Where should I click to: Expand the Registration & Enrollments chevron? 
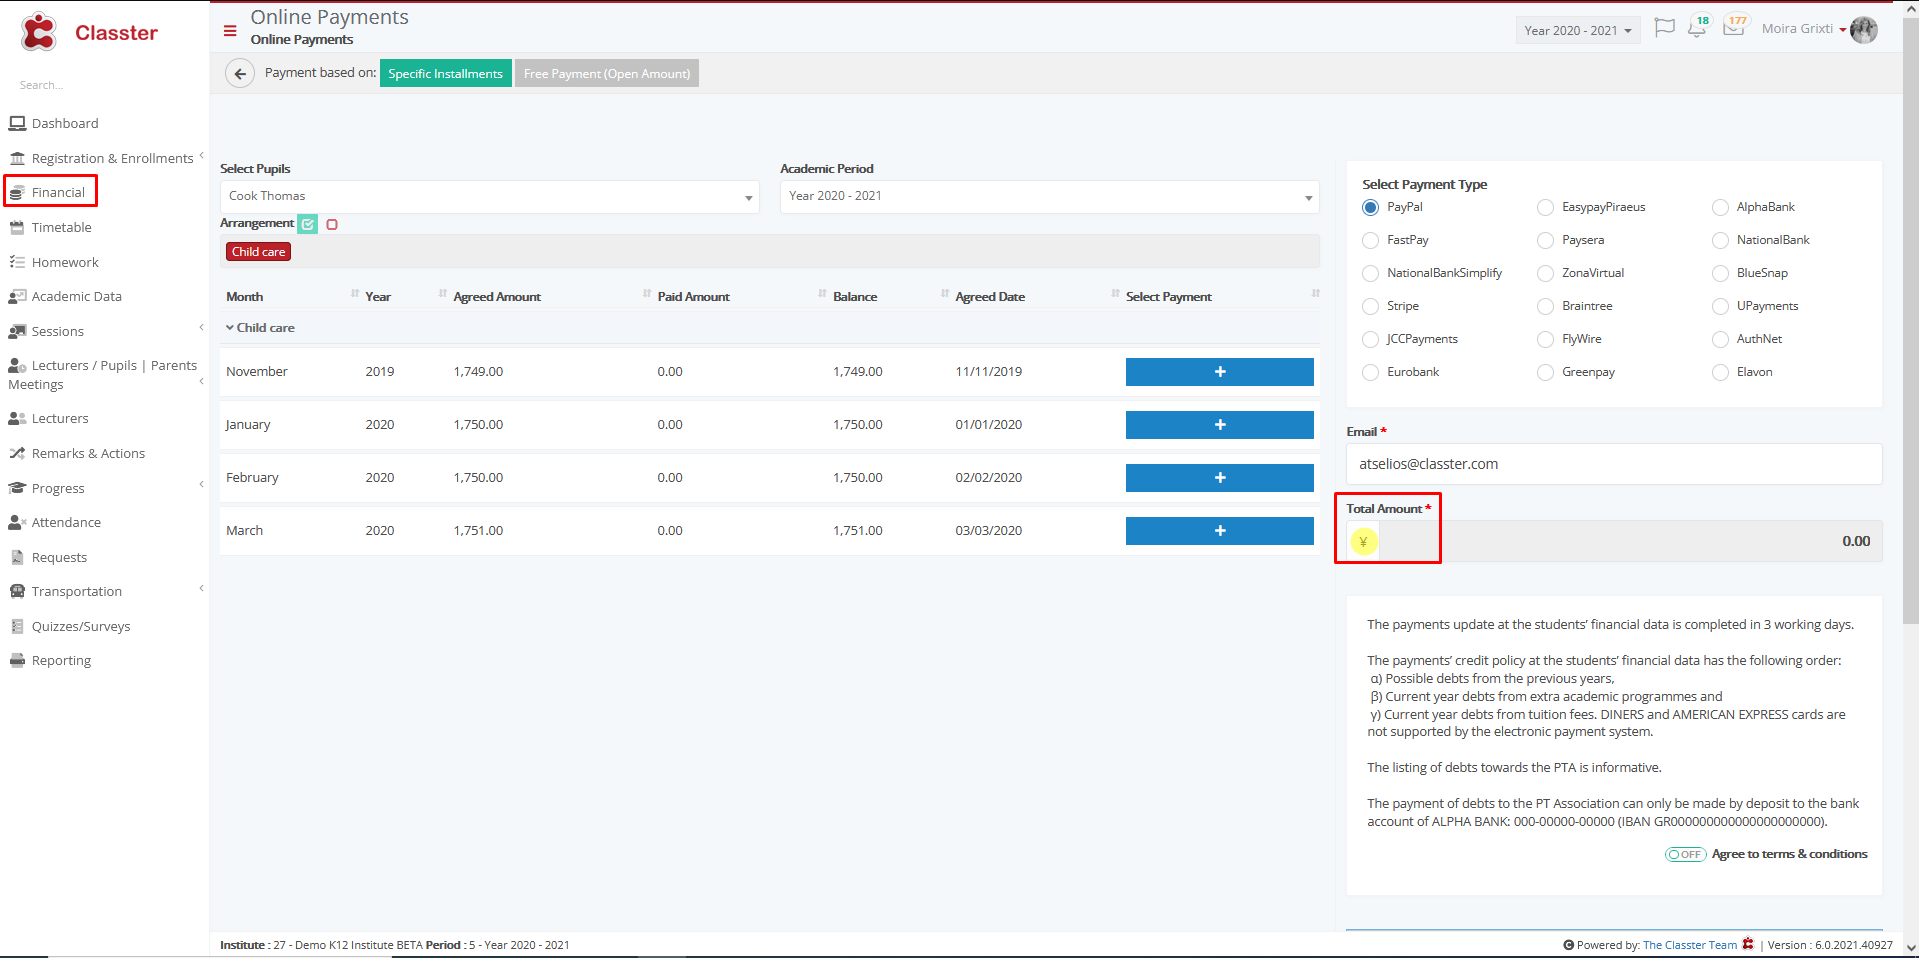tap(201, 155)
